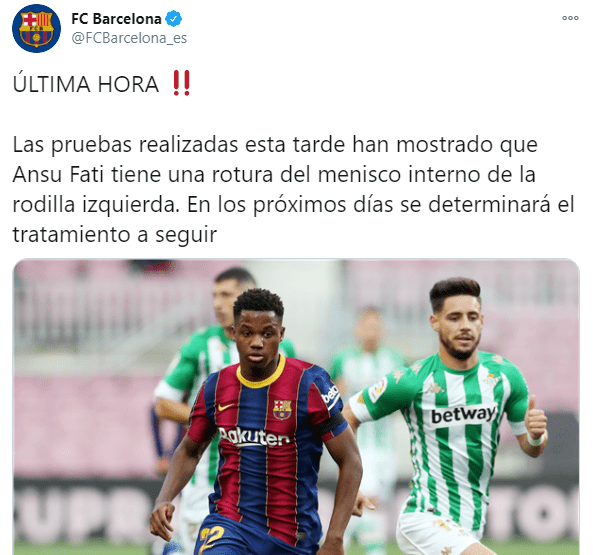593x555 pixels.
Task: Click the thumbs-up hand with wristband
Action: click(x=536, y=422)
